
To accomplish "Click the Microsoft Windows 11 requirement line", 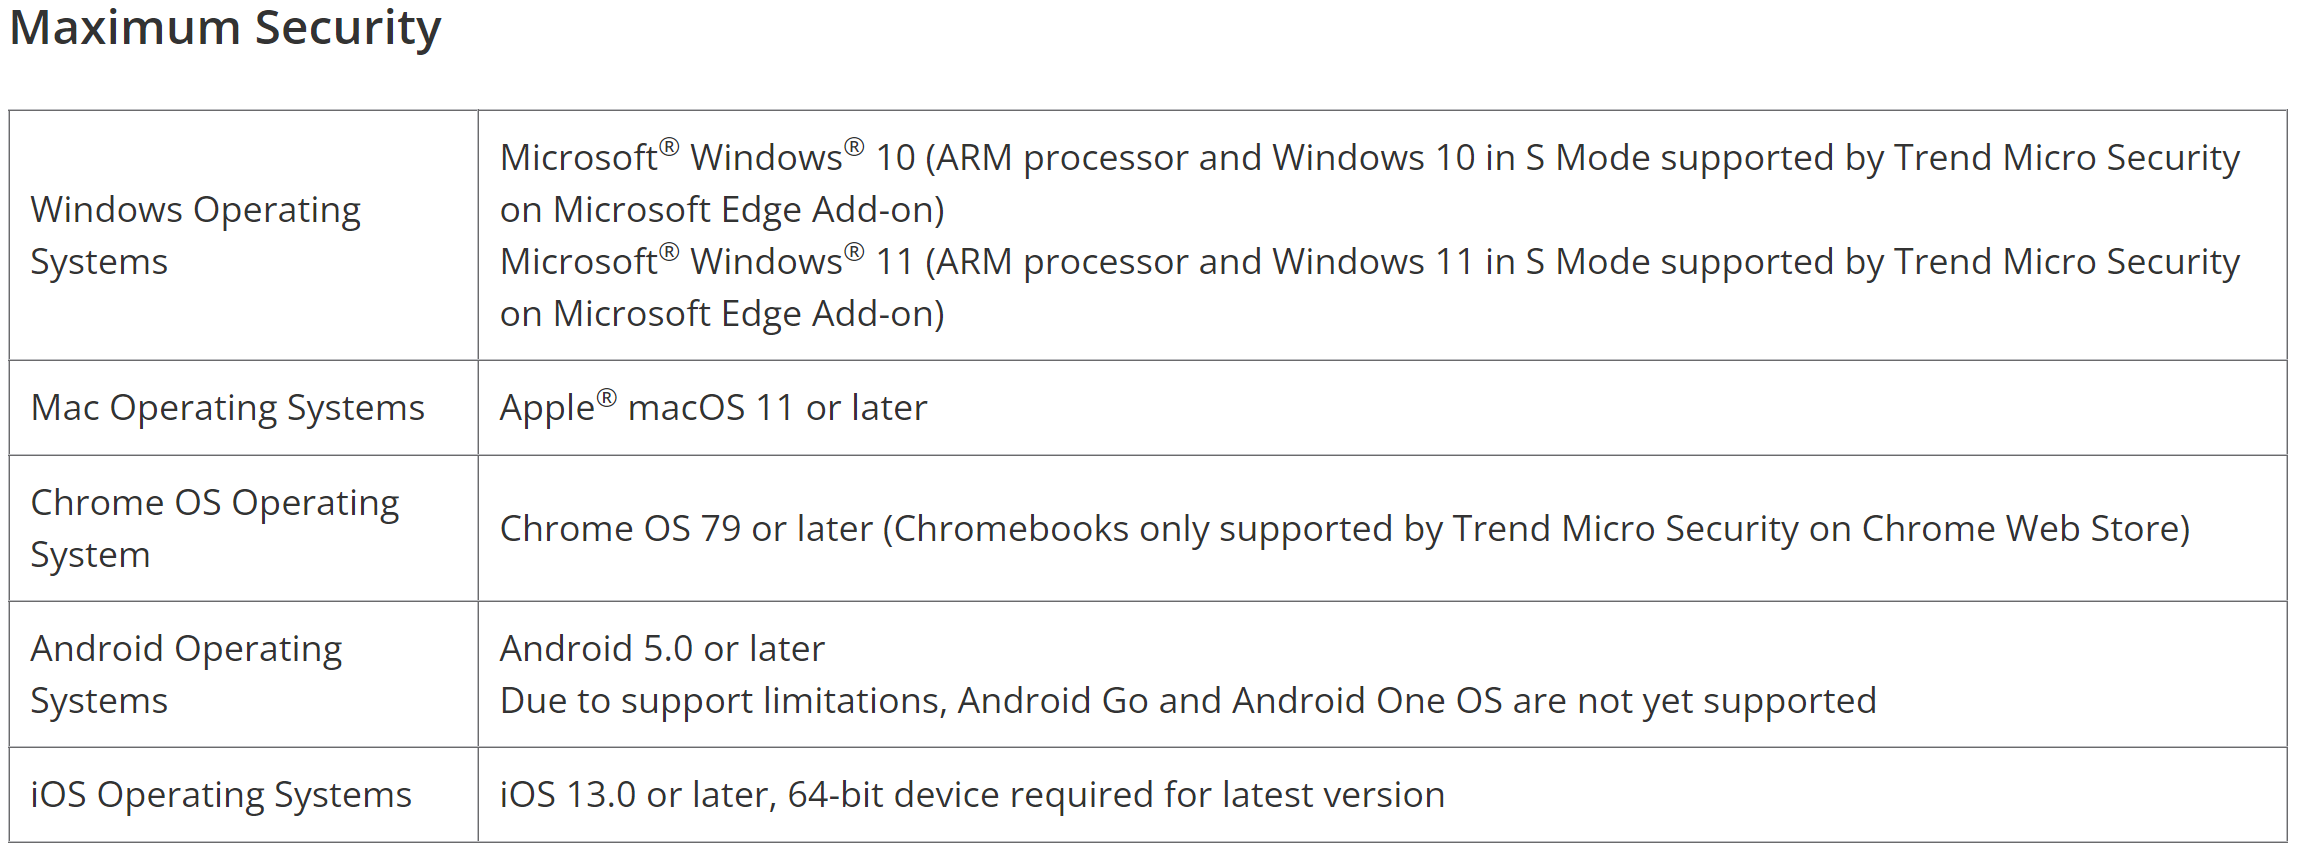I will pos(1368,262).
